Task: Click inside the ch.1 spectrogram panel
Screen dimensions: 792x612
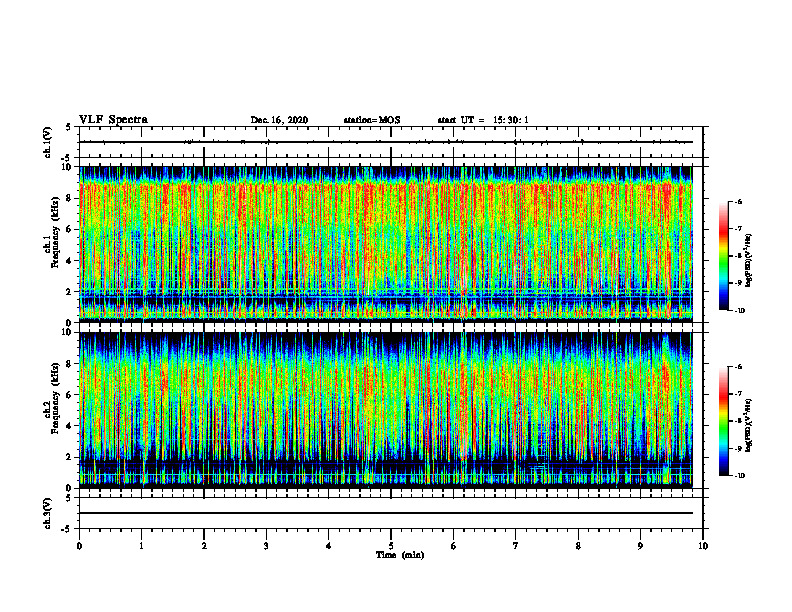Action: (386, 244)
